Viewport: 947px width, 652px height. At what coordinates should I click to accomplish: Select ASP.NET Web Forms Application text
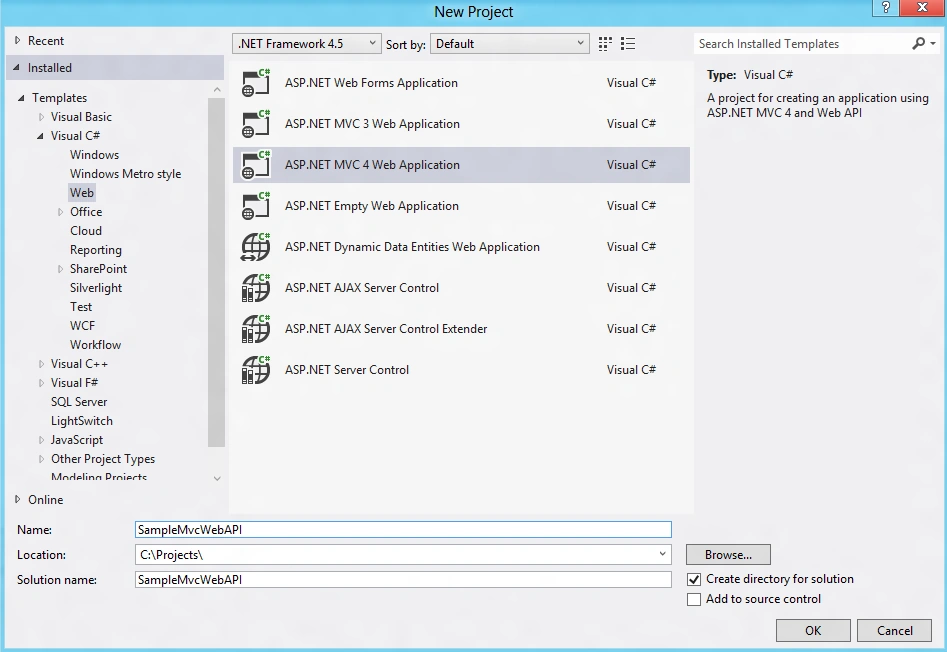(x=371, y=83)
